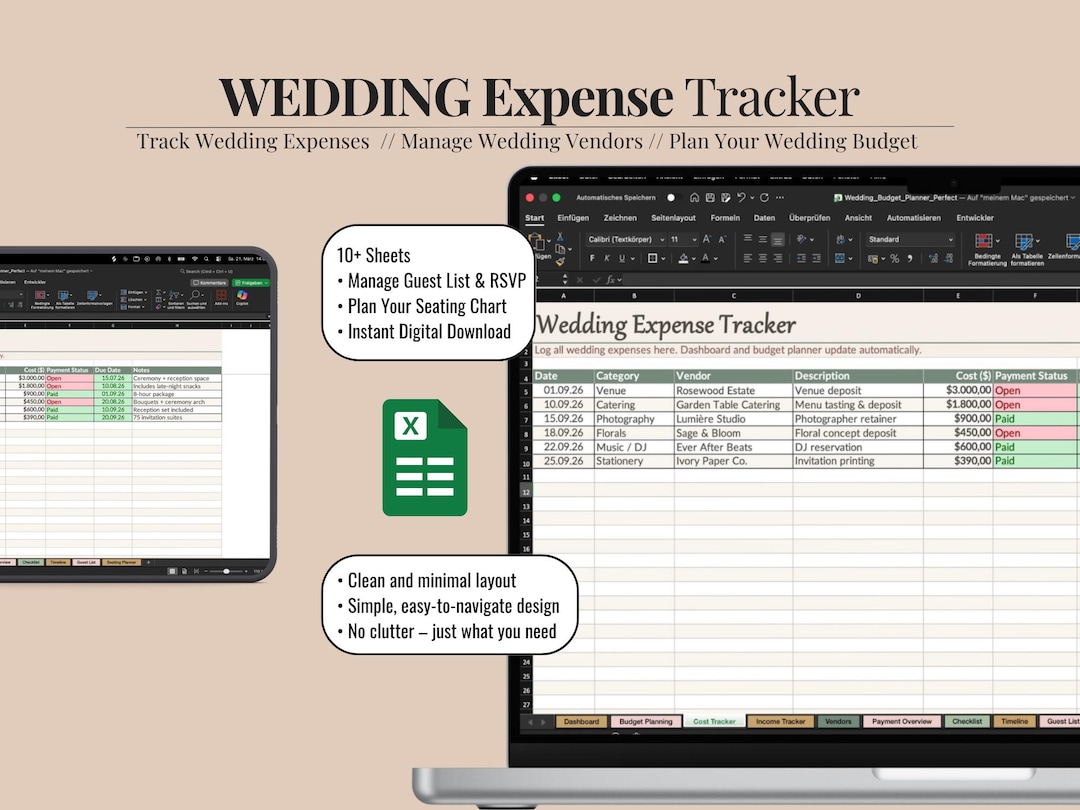Click the search field in tablet title bar
The image size is (1080, 810).
(207, 271)
